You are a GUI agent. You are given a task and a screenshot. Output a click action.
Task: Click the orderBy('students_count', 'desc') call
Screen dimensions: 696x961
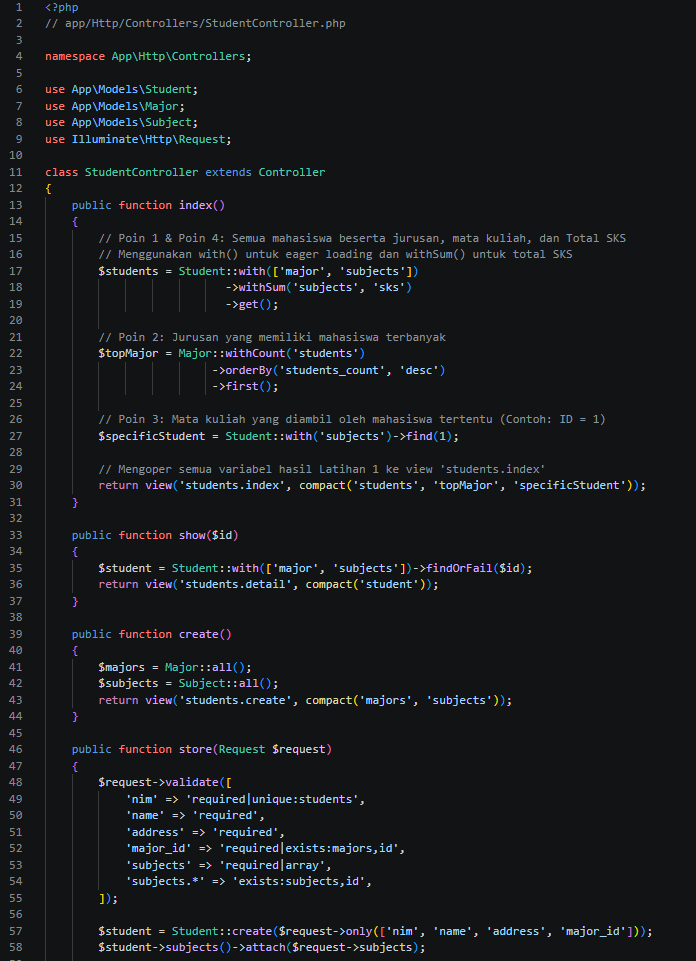[328, 370]
